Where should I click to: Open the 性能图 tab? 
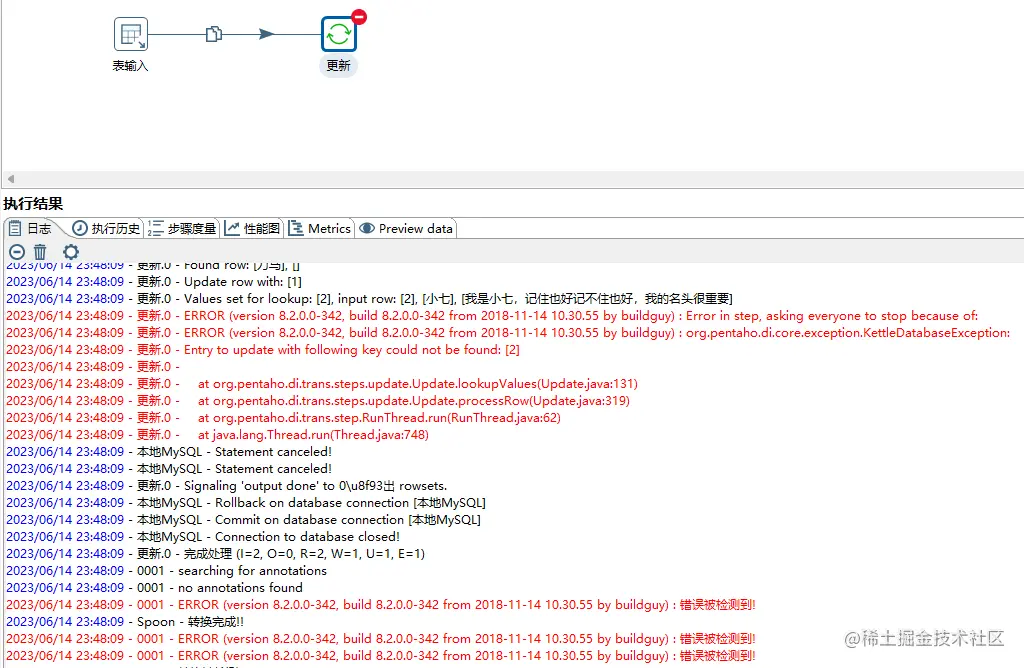(252, 229)
